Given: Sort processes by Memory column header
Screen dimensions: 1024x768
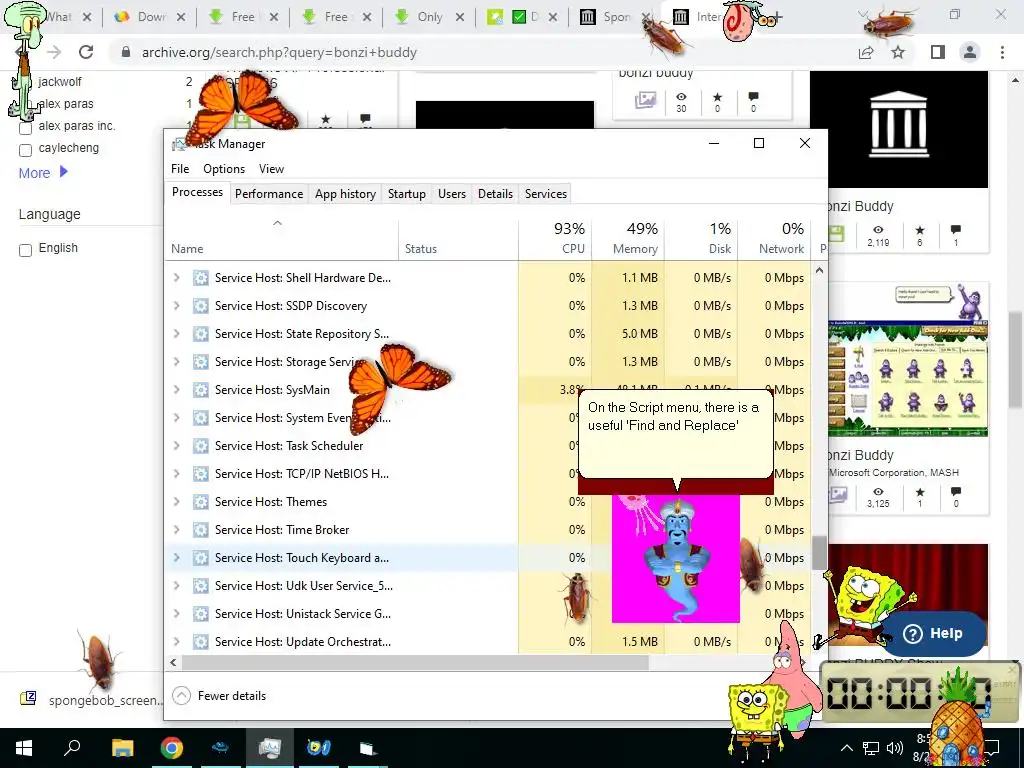Looking at the screenshot, I should pyautogui.click(x=628, y=239).
